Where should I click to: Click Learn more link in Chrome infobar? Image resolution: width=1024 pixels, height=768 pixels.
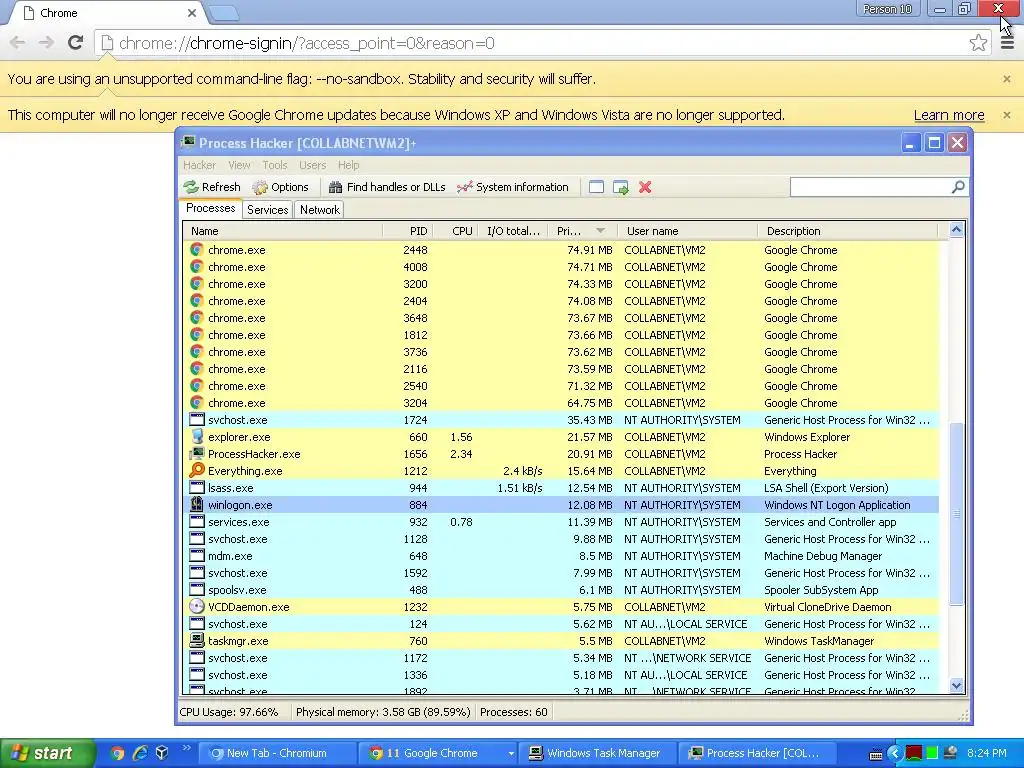coord(949,115)
